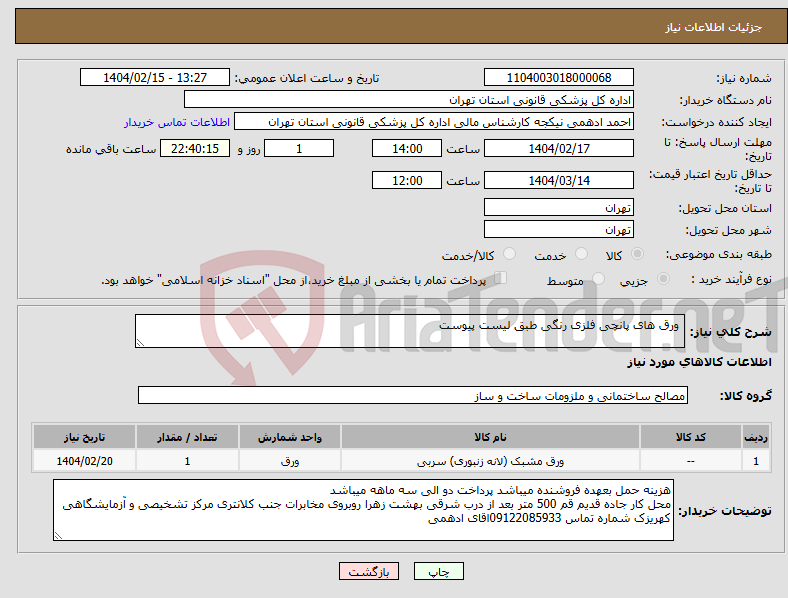Screen dimensions: 788x598
Task: Click the response deadline date 1404/02/17
Action: [558, 148]
